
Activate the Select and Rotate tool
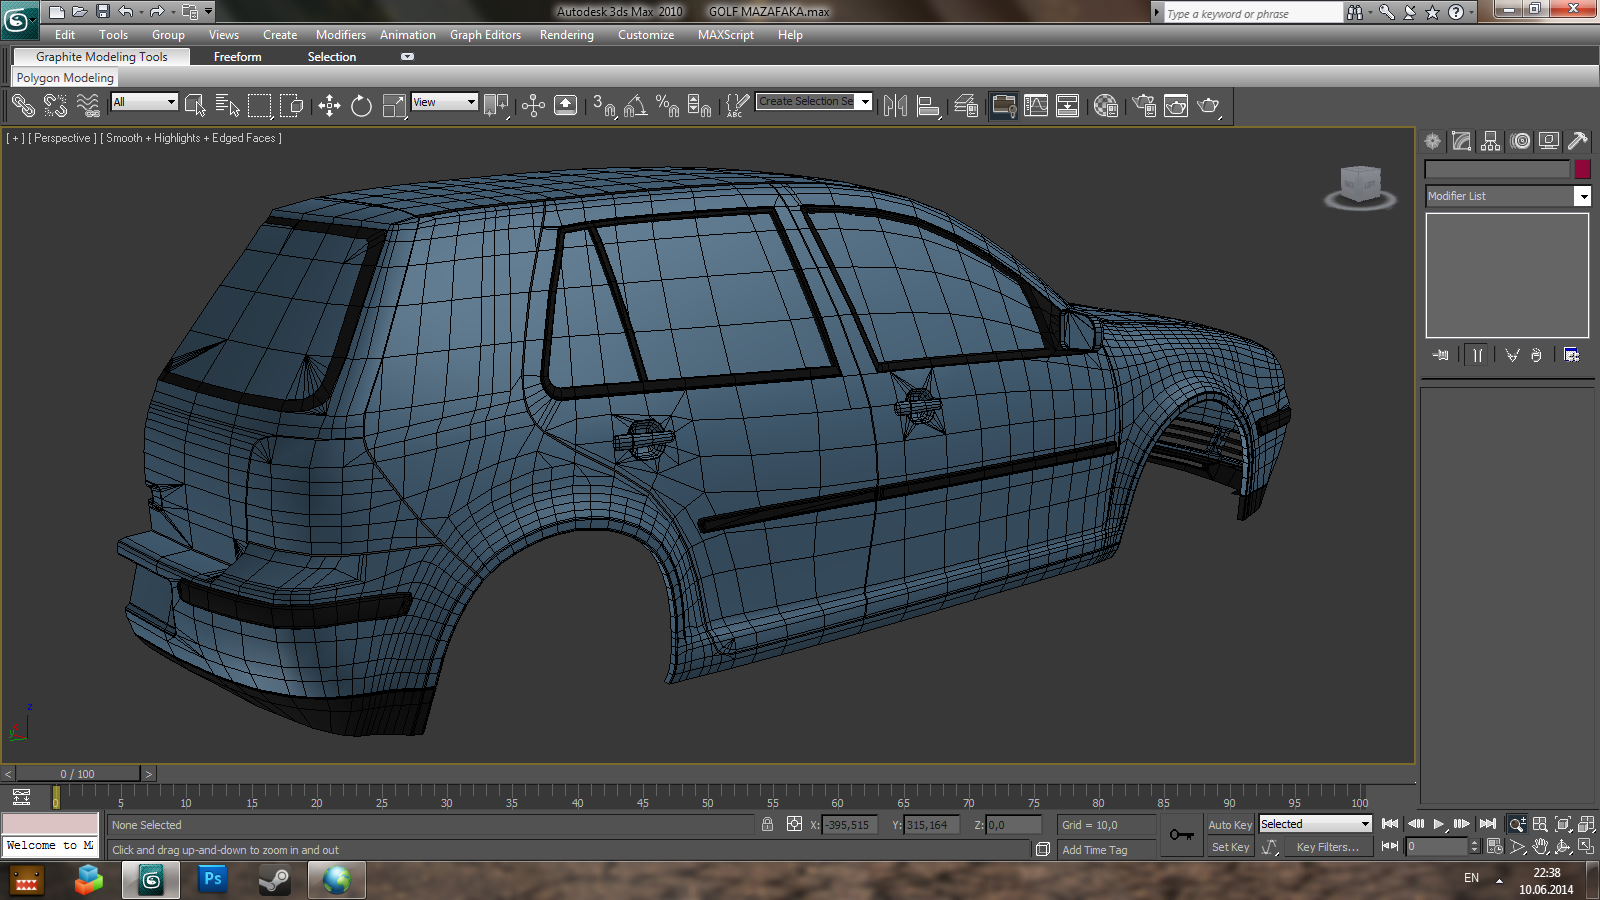[x=361, y=105]
